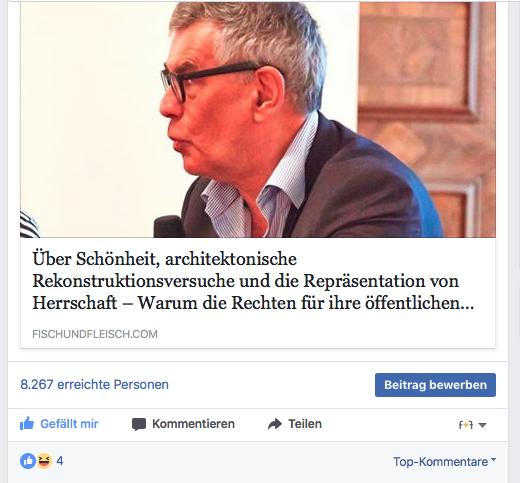
Task: Click the laughing Haha reaction emoji
Action: point(44,461)
